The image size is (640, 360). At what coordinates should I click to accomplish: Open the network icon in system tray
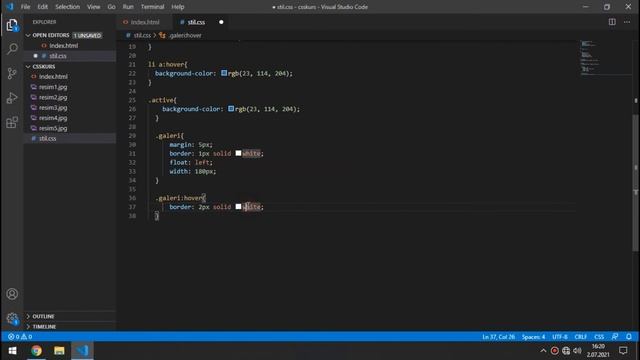[x=566, y=351]
